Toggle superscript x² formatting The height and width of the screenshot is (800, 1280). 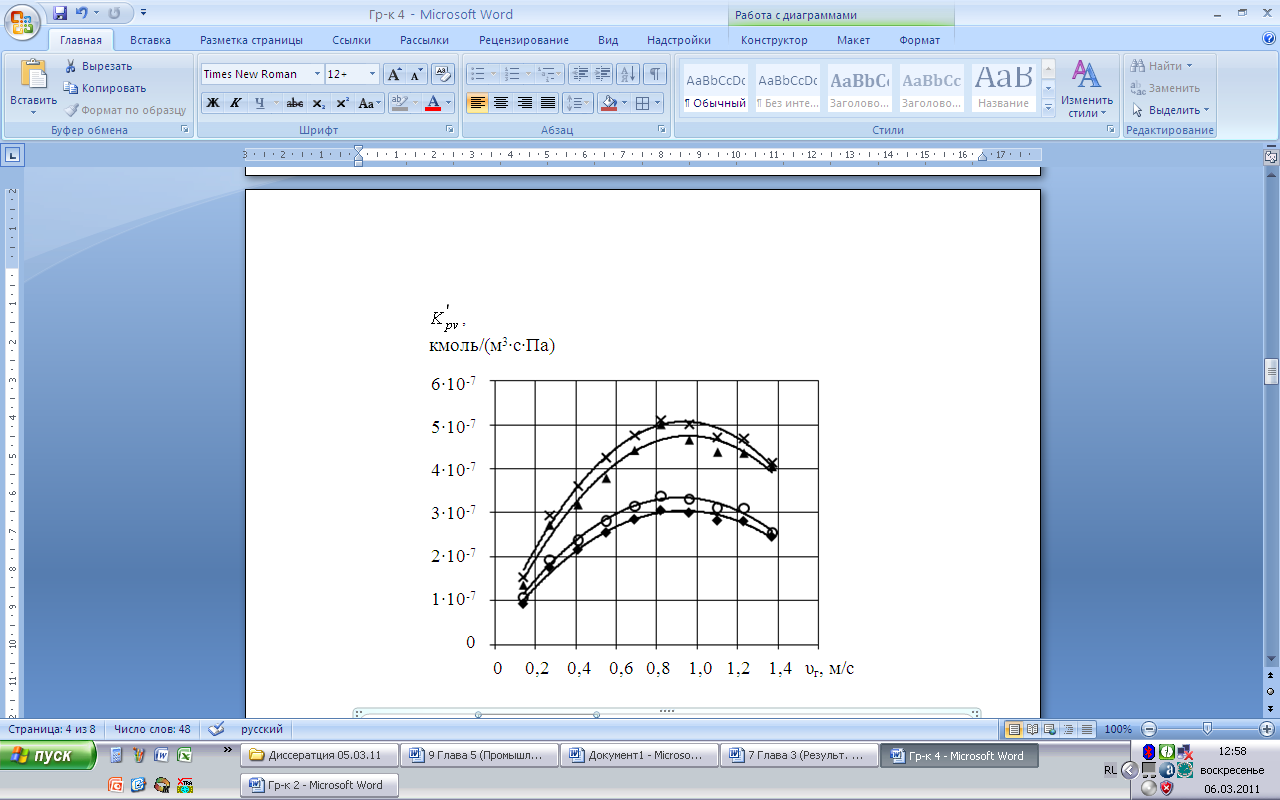tap(342, 103)
